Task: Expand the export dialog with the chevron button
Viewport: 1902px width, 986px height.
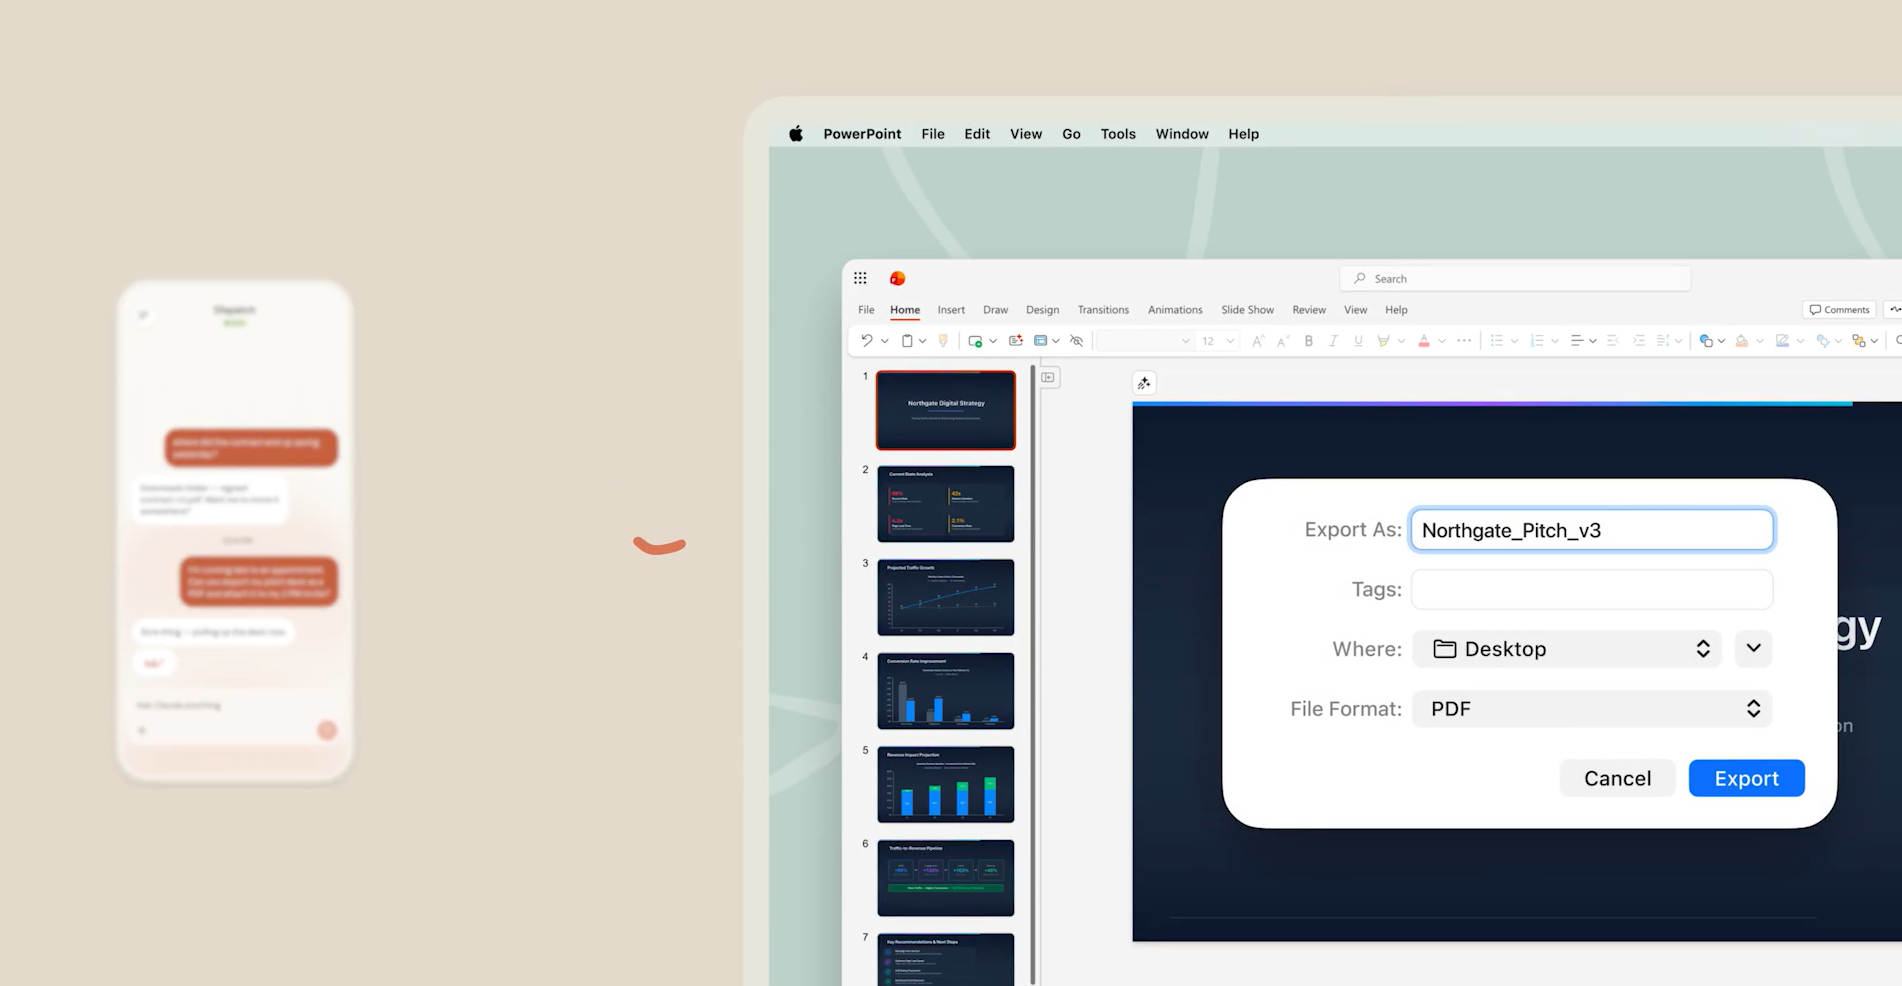Action: (1752, 648)
